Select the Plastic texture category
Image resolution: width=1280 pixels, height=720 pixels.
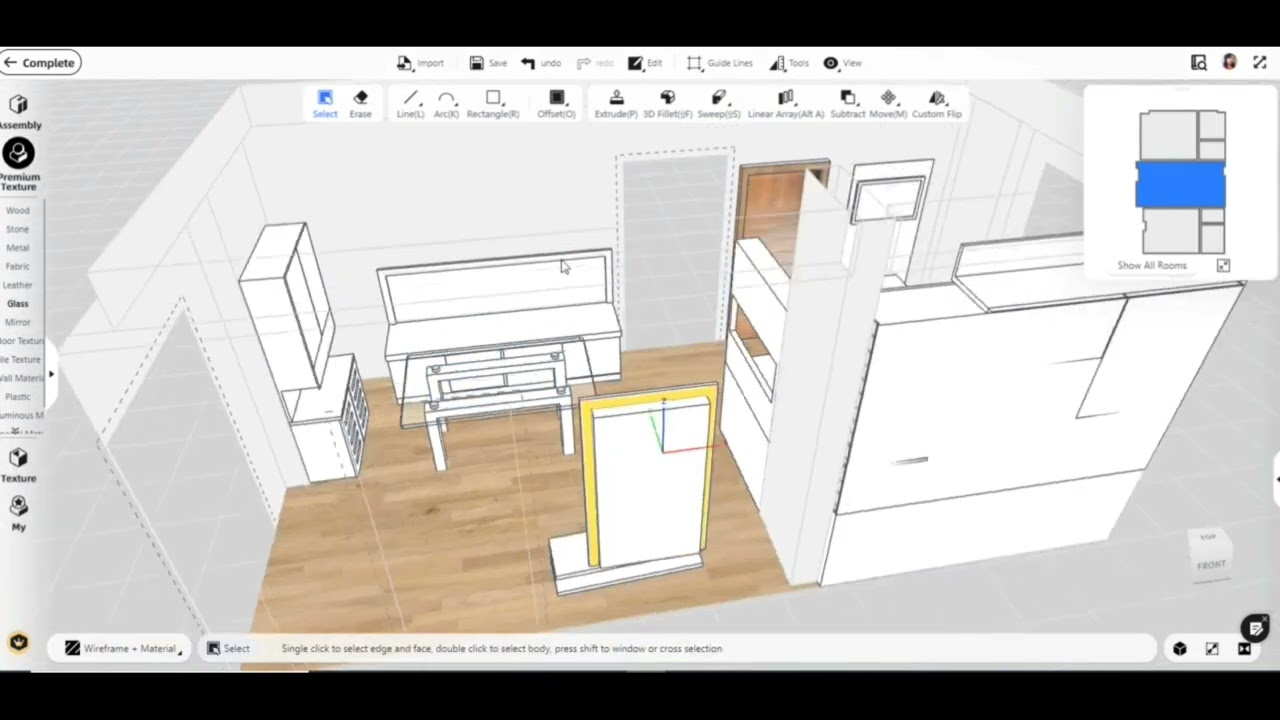[18, 397]
